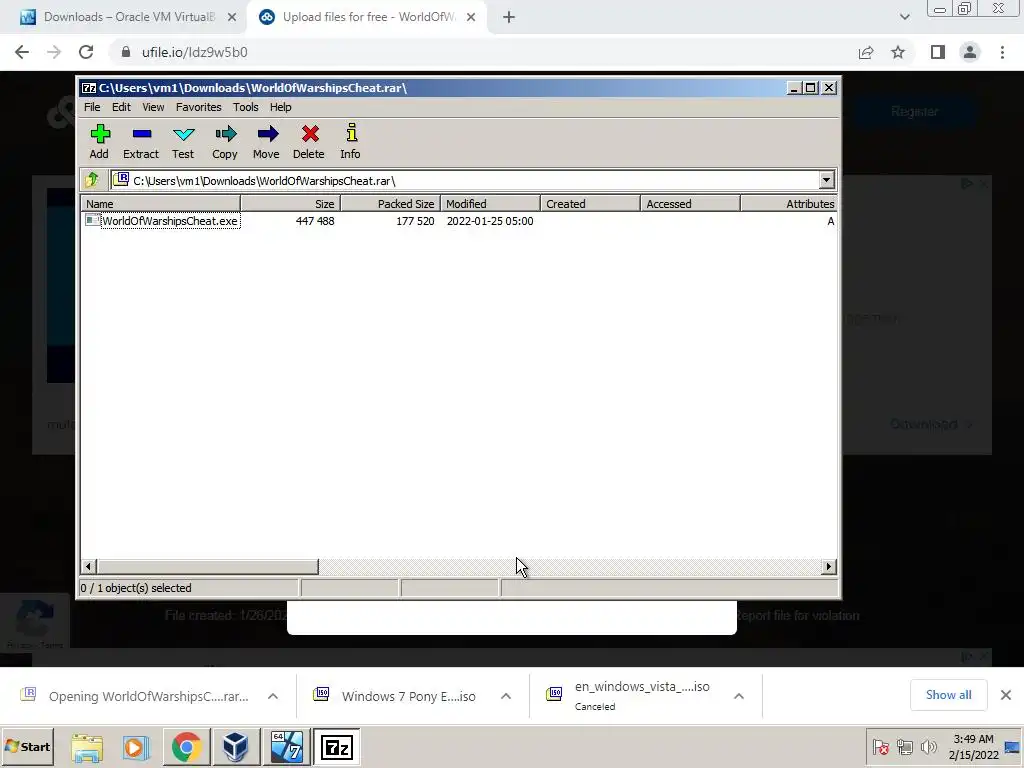Click the Extract toolbar icon
1024x768 pixels.
coord(141,141)
